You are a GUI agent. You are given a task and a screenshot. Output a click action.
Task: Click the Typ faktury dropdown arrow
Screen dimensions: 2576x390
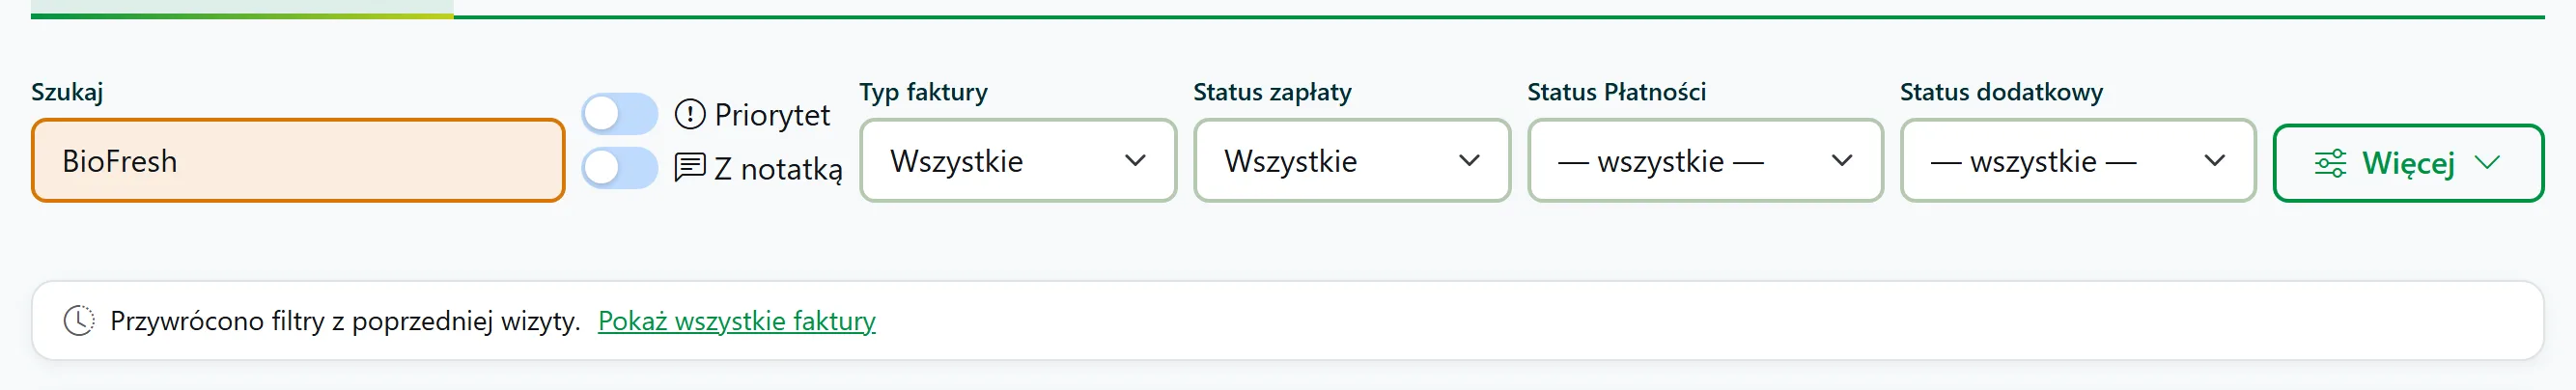pyautogui.click(x=1135, y=160)
